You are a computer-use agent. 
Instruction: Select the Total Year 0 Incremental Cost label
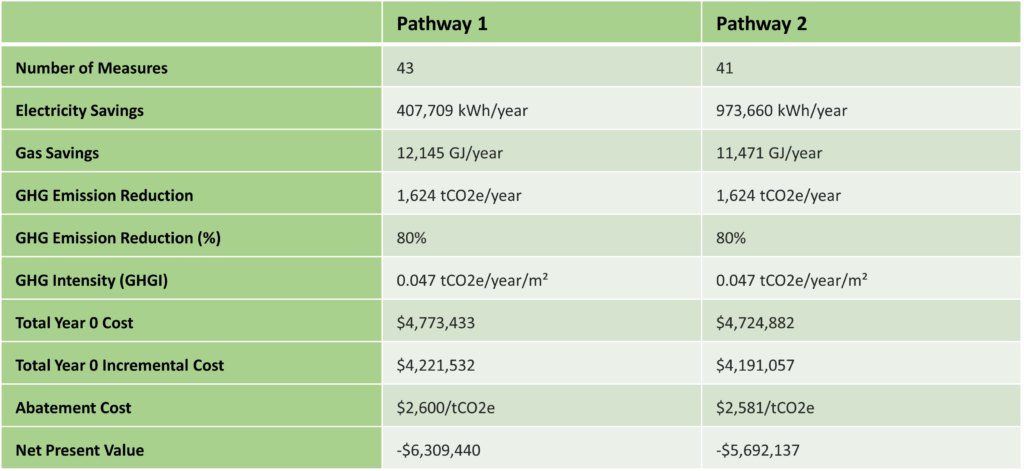[x=120, y=365]
